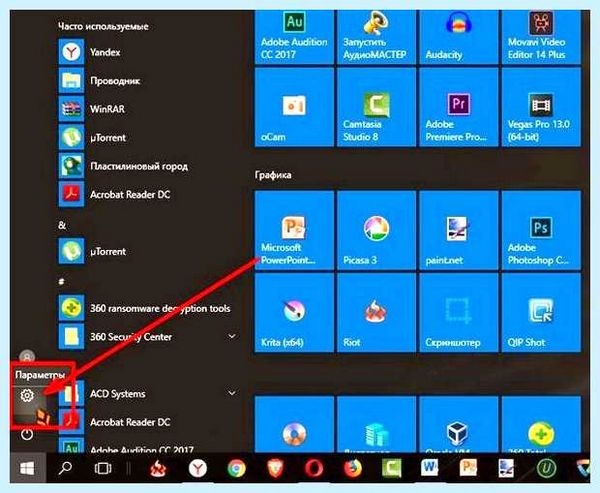Open Opera browser from taskbar
Image resolution: width=600 pixels, height=493 pixels.
[314, 469]
